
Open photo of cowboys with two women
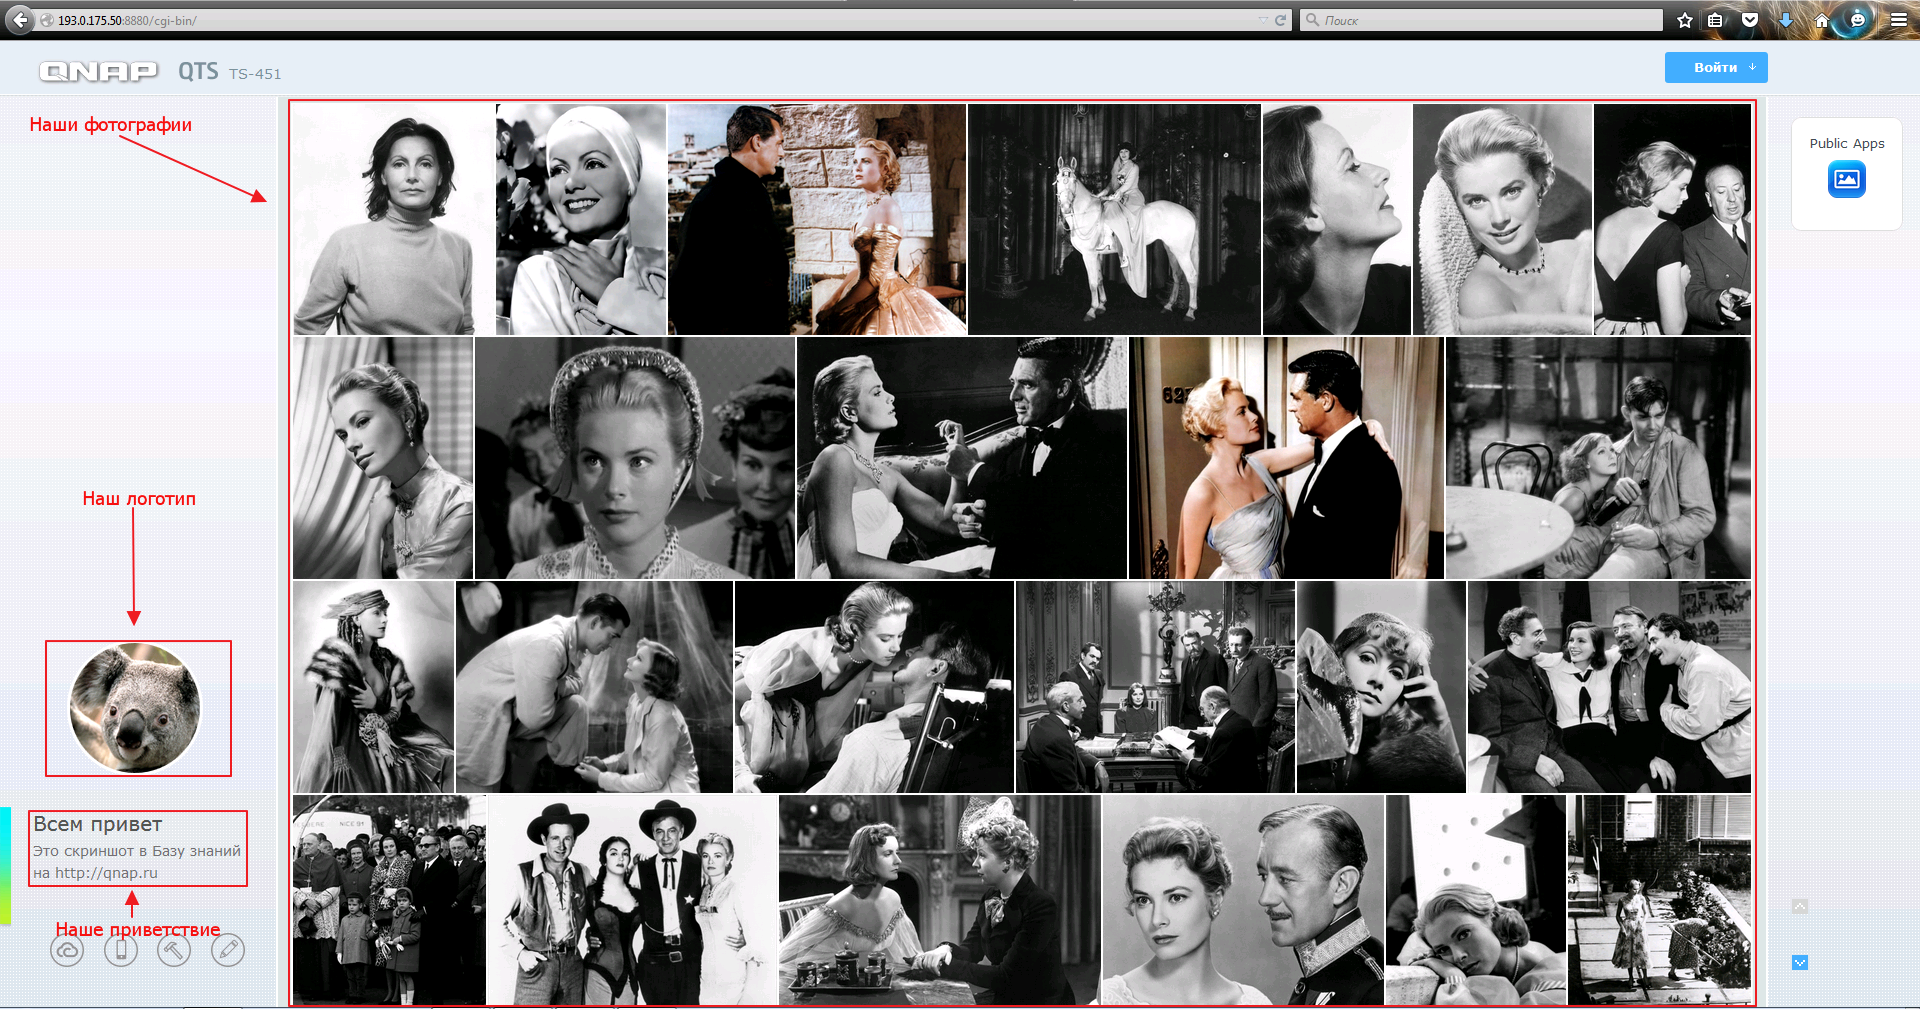coord(632,900)
